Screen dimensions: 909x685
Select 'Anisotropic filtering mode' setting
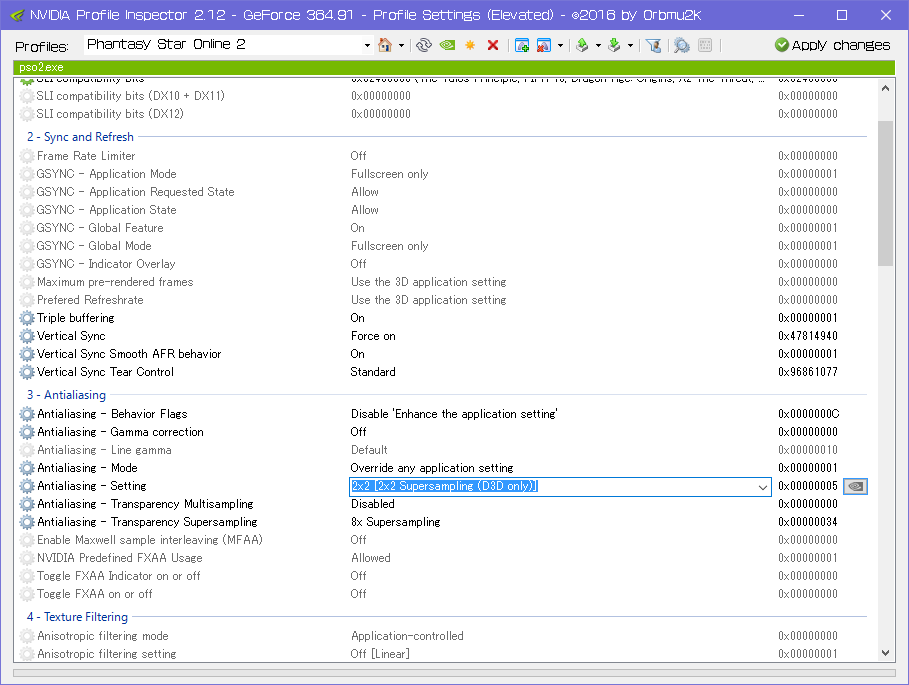tap(103, 636)
